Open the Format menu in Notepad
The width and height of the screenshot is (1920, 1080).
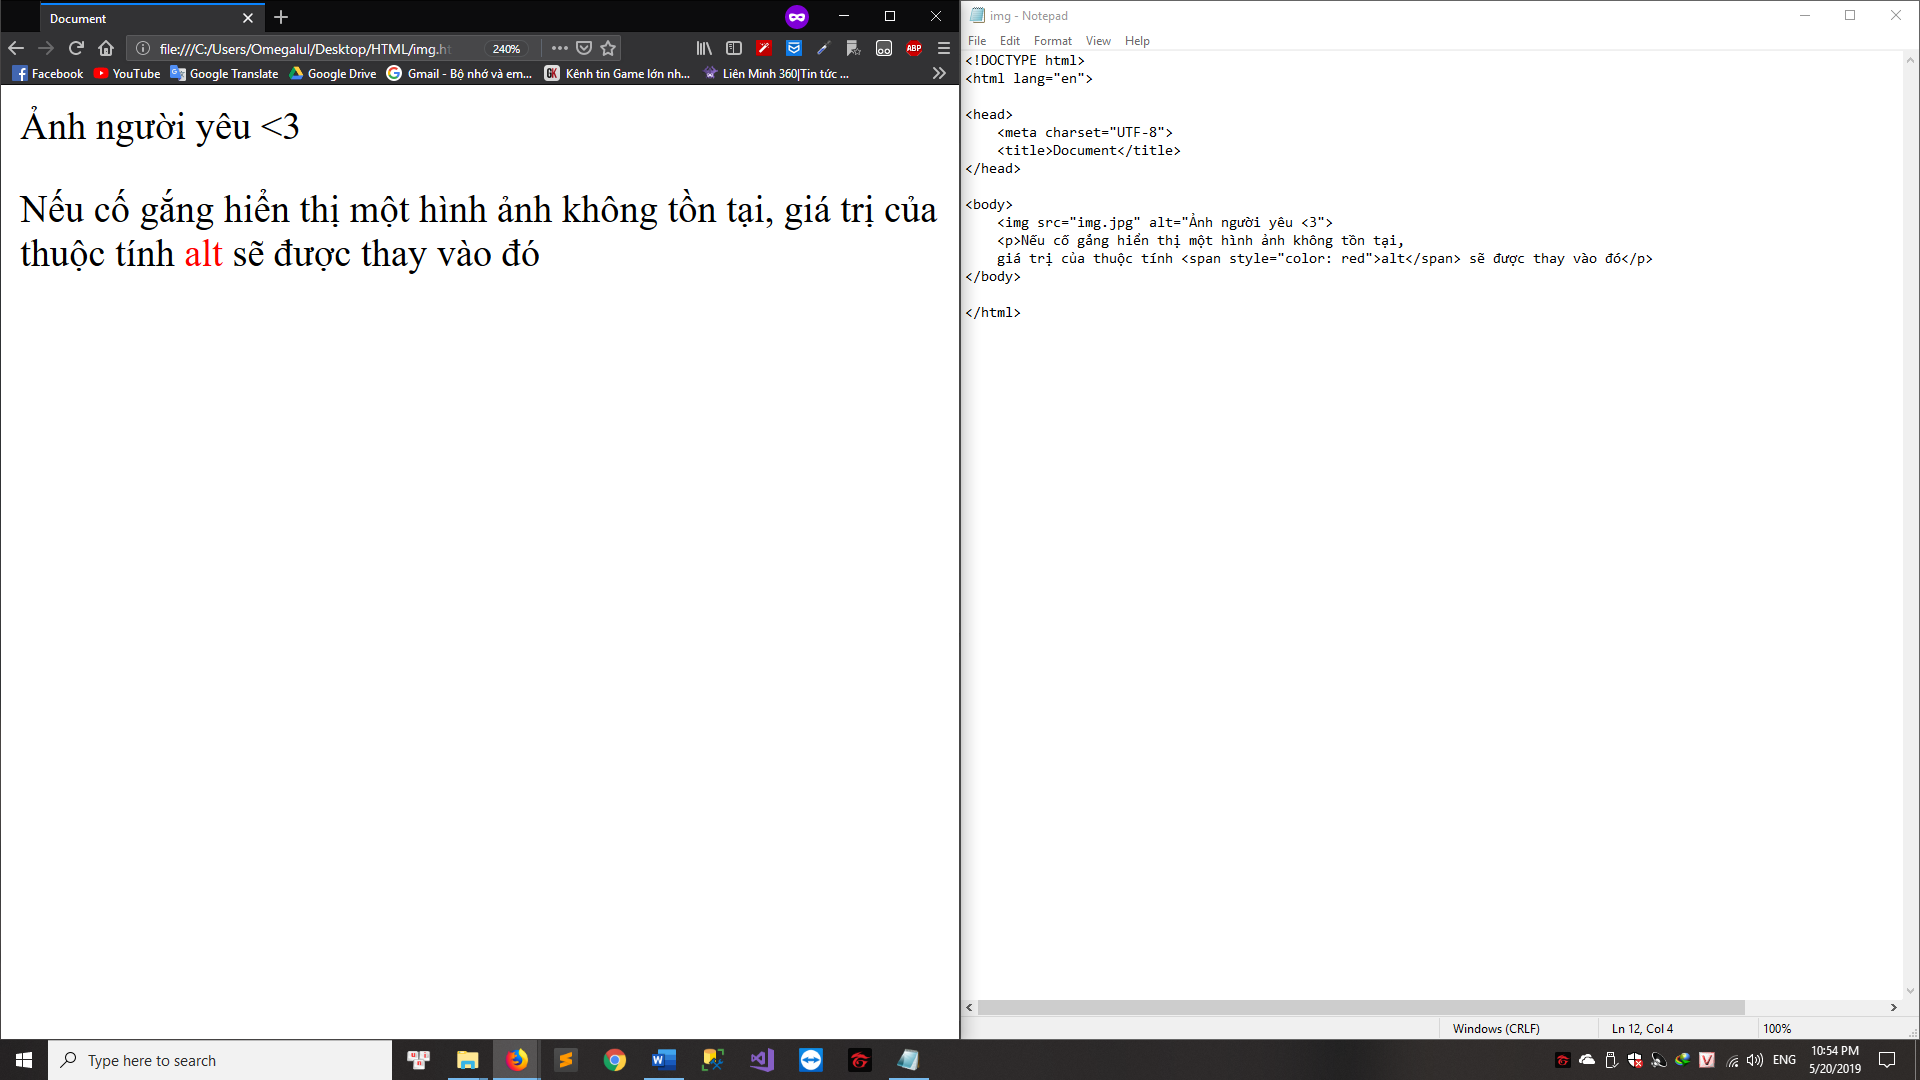click(1052, 41)
